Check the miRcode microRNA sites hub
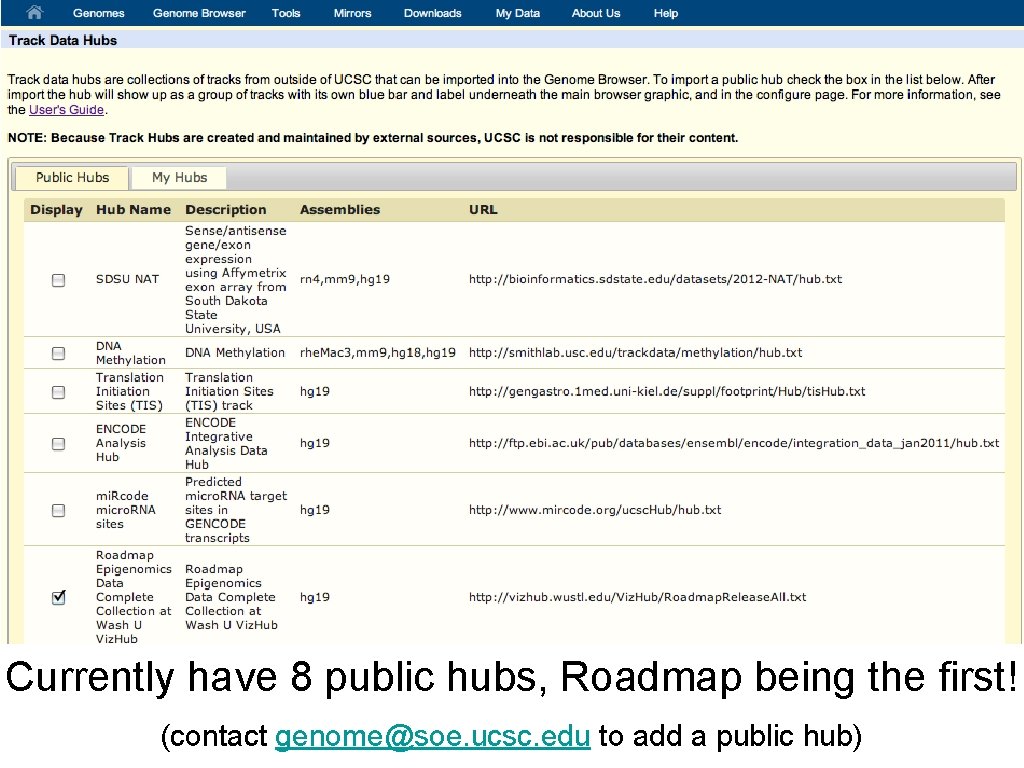Viewport: 1024px width, 768px height. coord(58,510)
